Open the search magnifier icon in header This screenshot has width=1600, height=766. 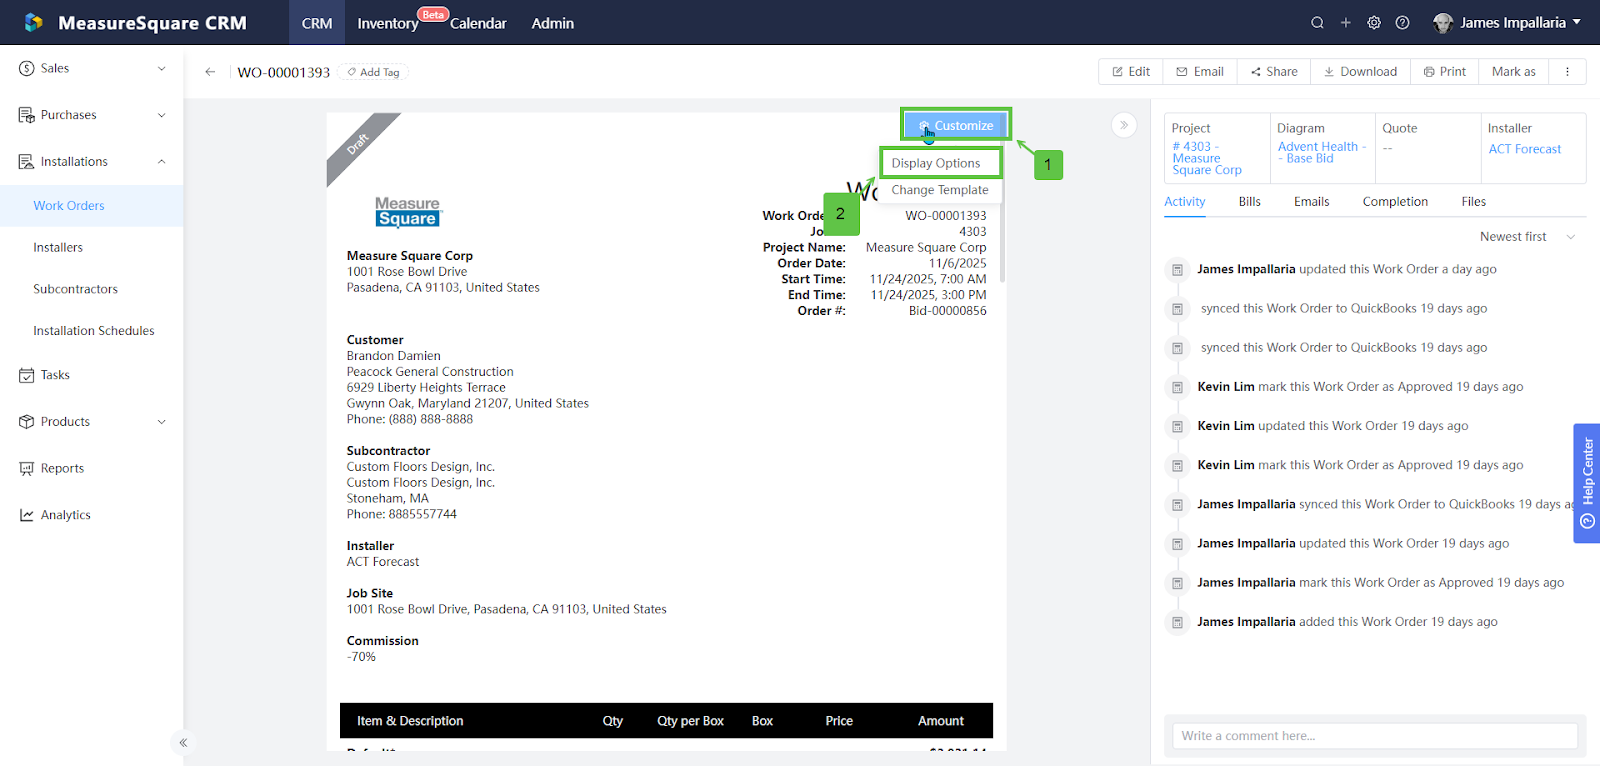(x=1317, y=23)
